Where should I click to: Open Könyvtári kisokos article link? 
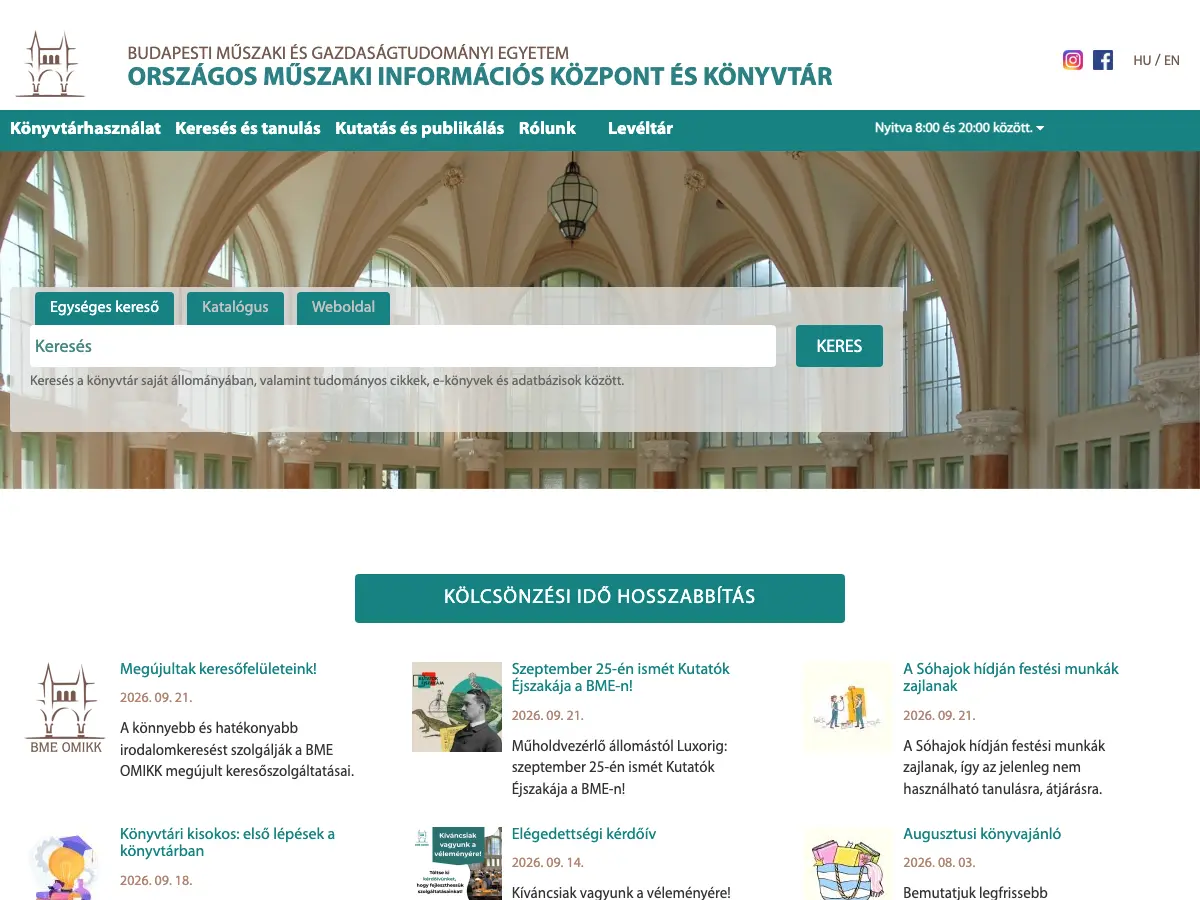(227, 842)
